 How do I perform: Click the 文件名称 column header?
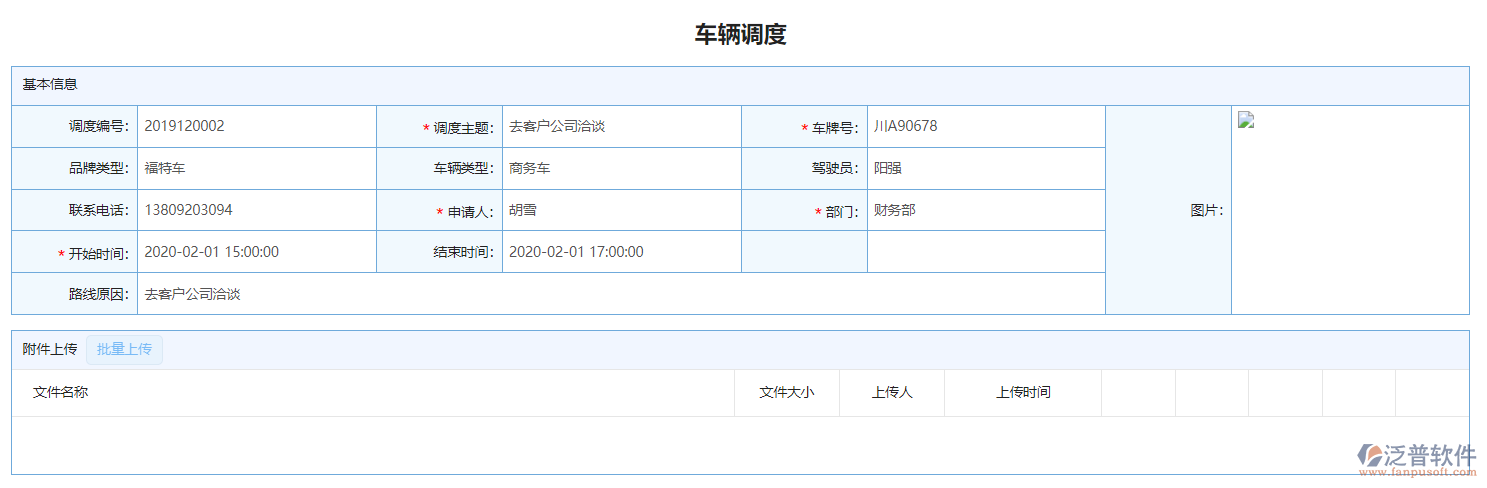click(x=61, y=393)
